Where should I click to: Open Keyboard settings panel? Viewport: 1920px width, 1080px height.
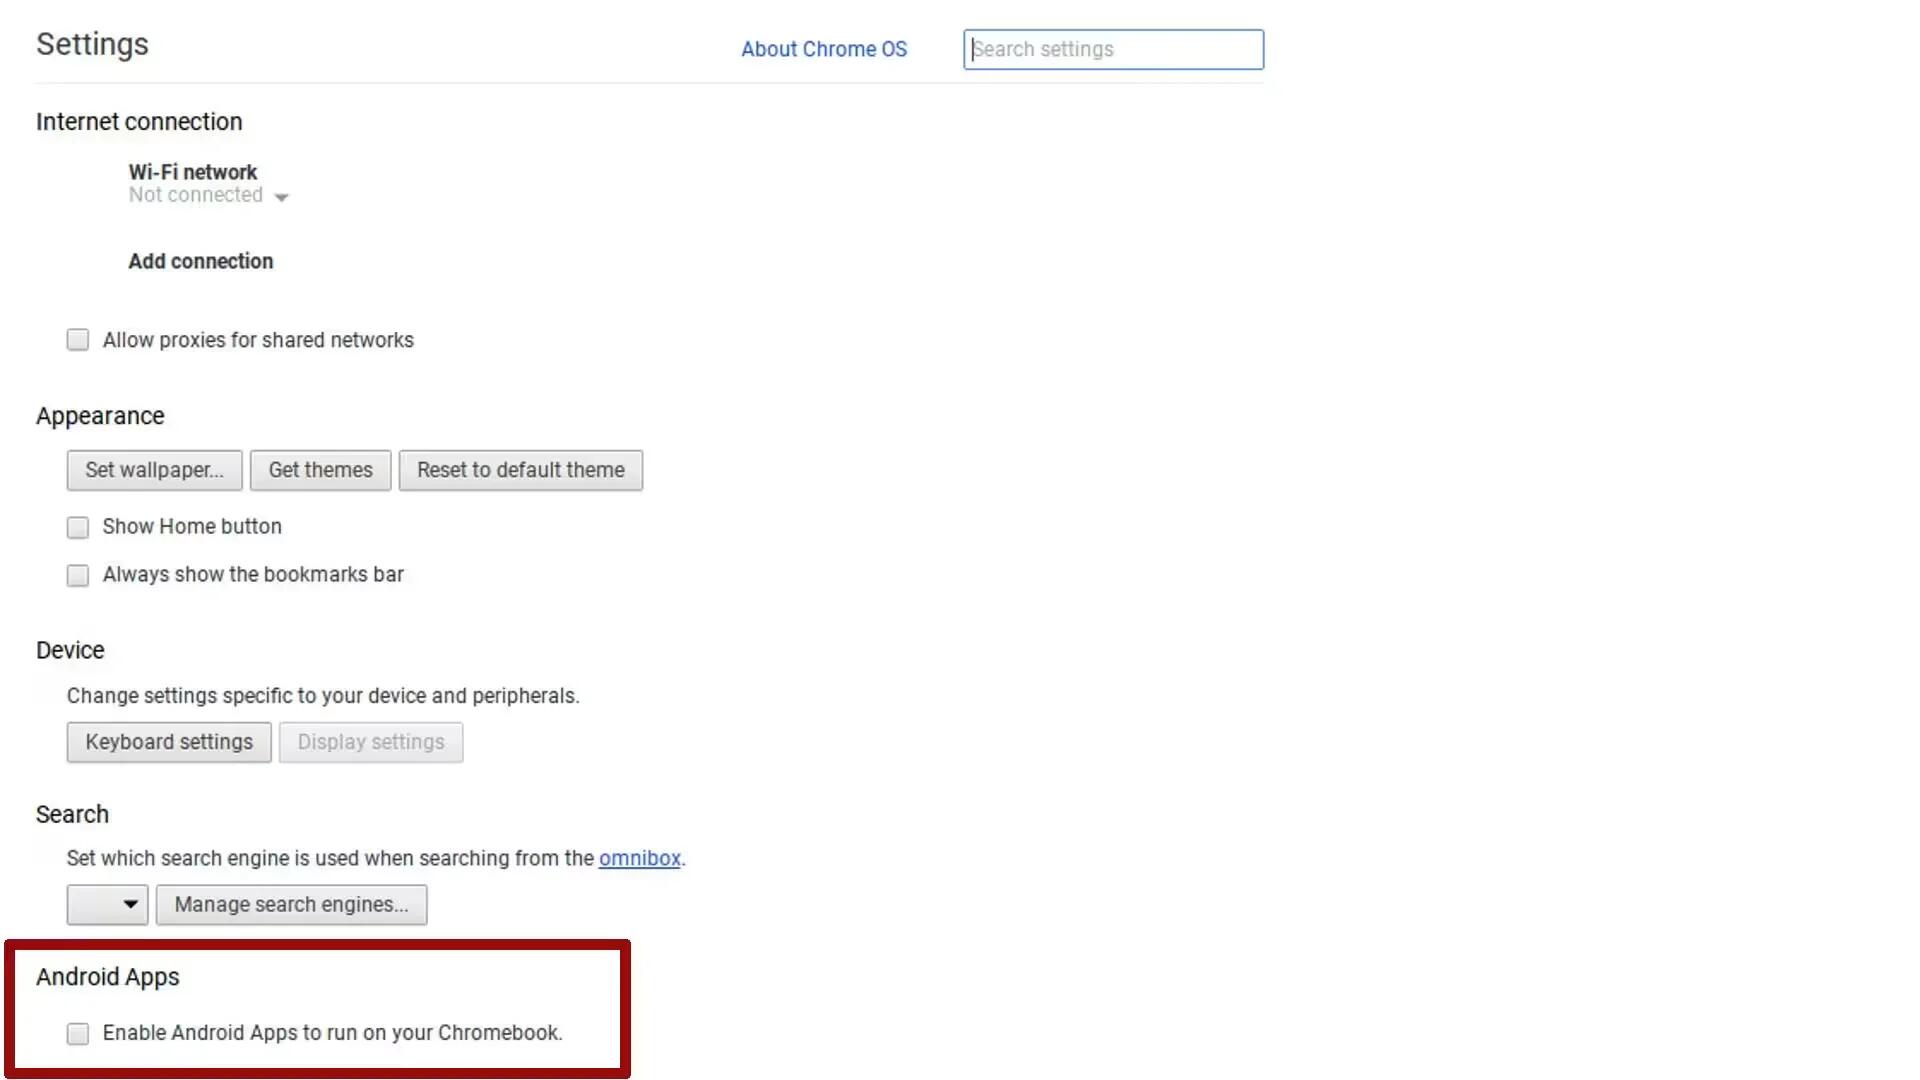(169, 741)
